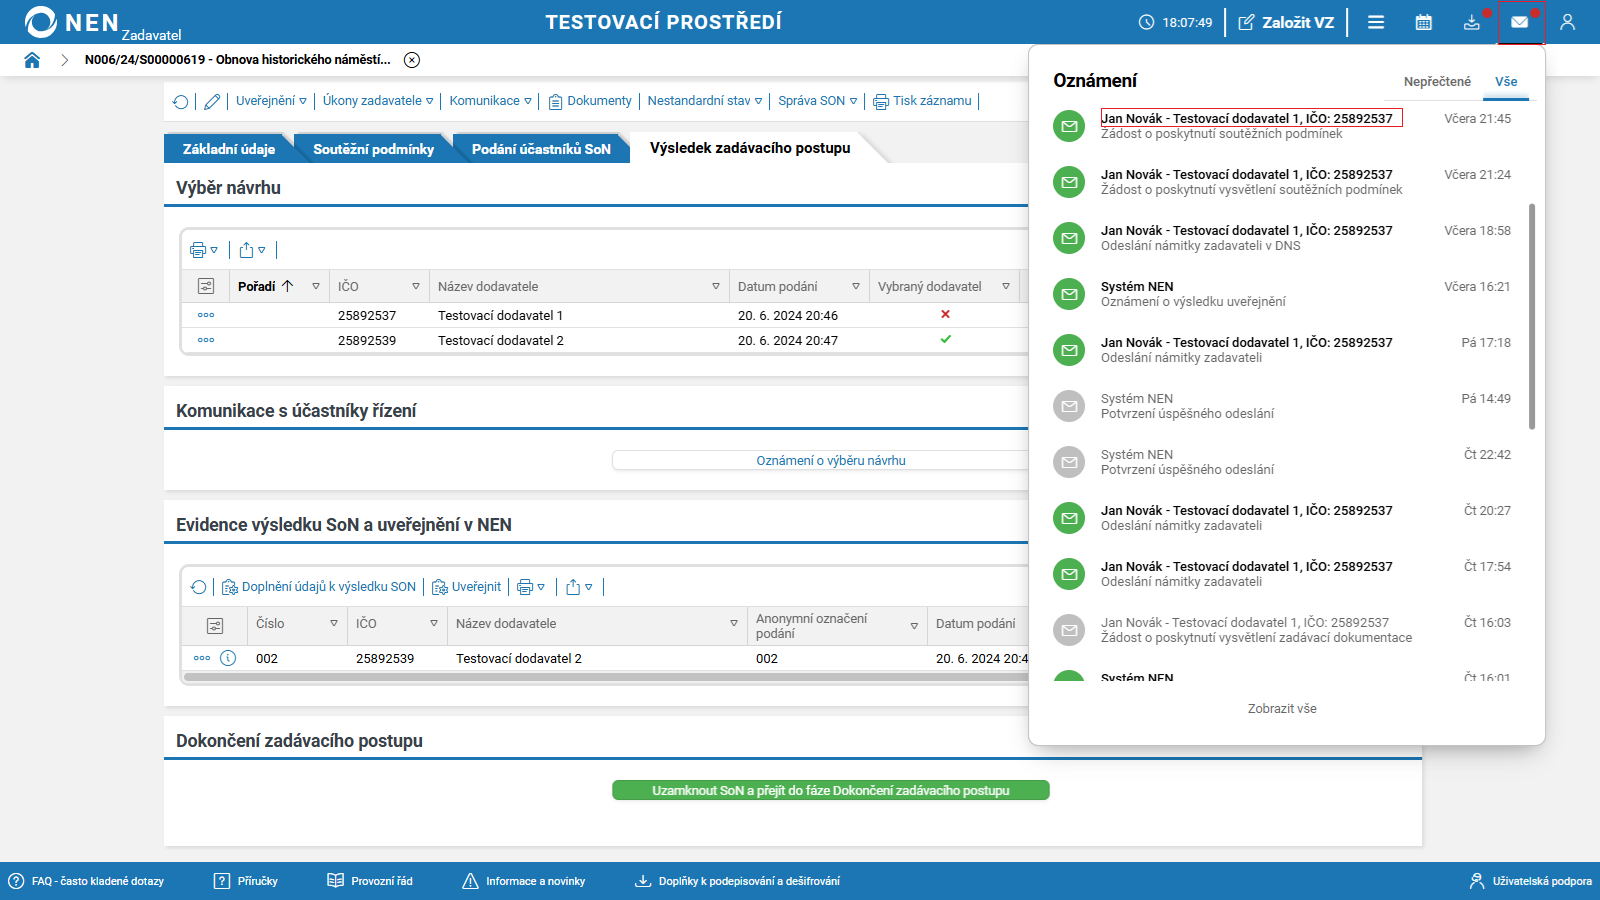The image size is (1600, 900).
Task: Close the N006/24/S00000619 breadcrumb tab
Action: [x=412, y=60]
